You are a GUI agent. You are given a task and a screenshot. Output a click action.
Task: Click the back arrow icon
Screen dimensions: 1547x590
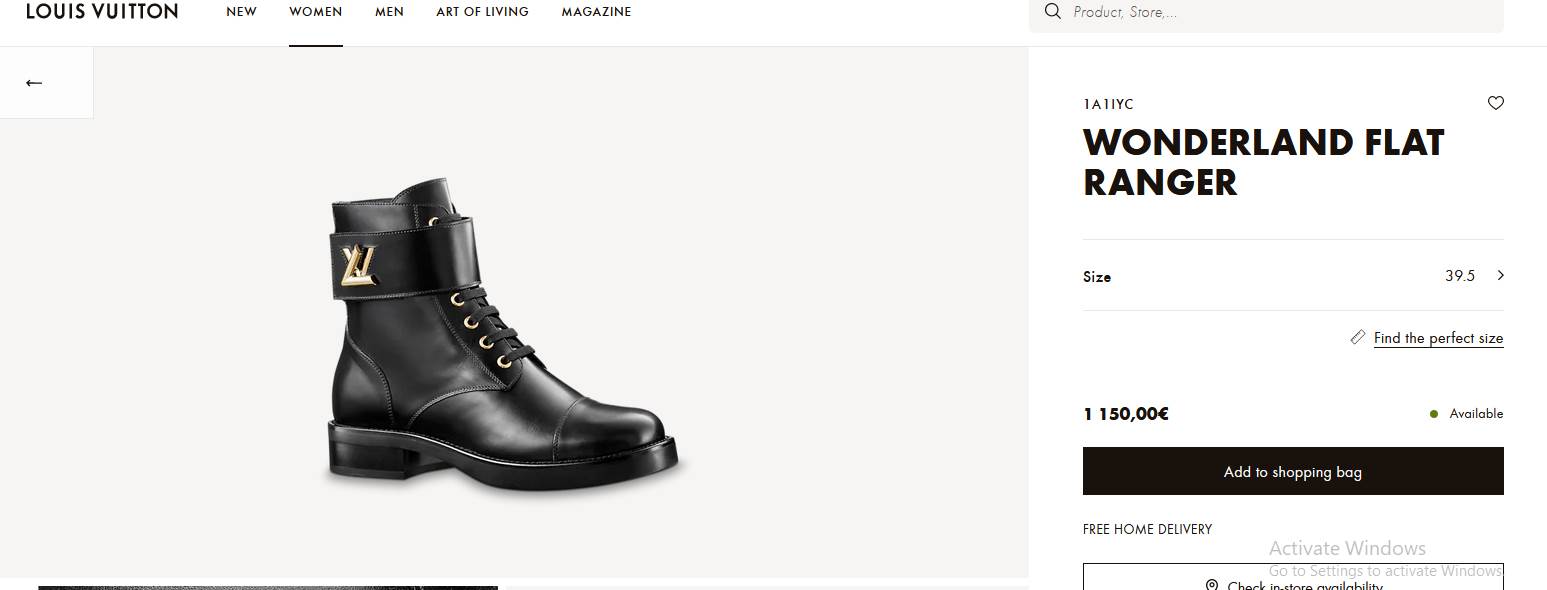pyautogui.click(x=34, y=83)
